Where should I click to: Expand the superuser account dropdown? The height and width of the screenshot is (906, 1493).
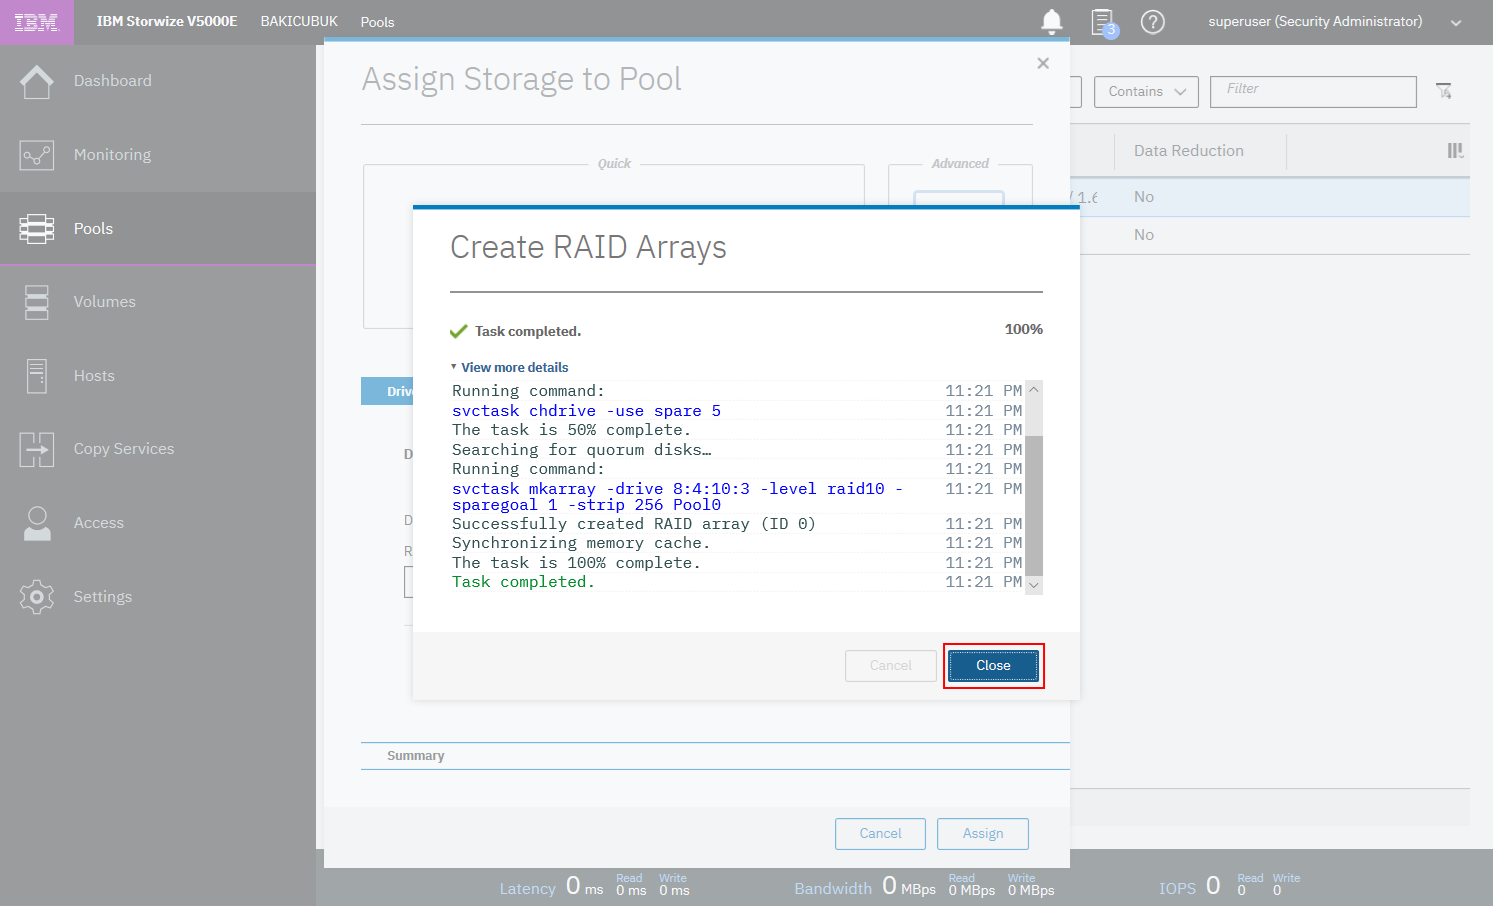tap(1456, 23)
